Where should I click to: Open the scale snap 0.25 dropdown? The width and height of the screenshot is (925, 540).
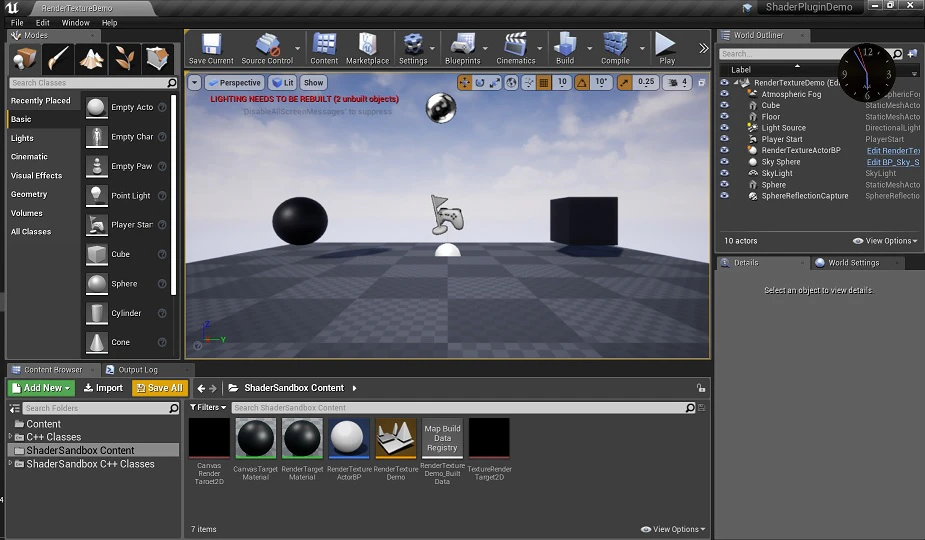coord(646,83)
